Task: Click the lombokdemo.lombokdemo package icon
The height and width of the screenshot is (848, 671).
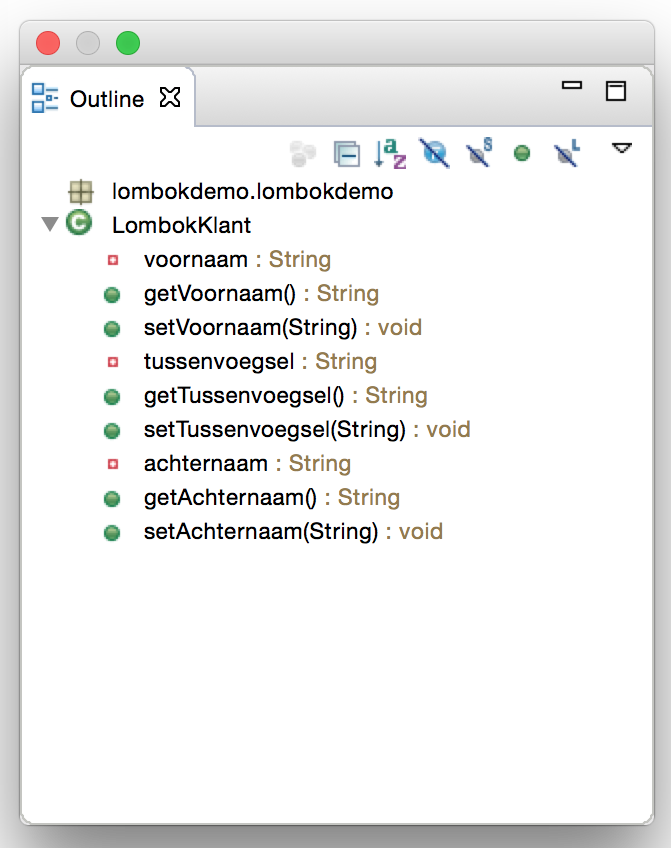Action: 79,191
